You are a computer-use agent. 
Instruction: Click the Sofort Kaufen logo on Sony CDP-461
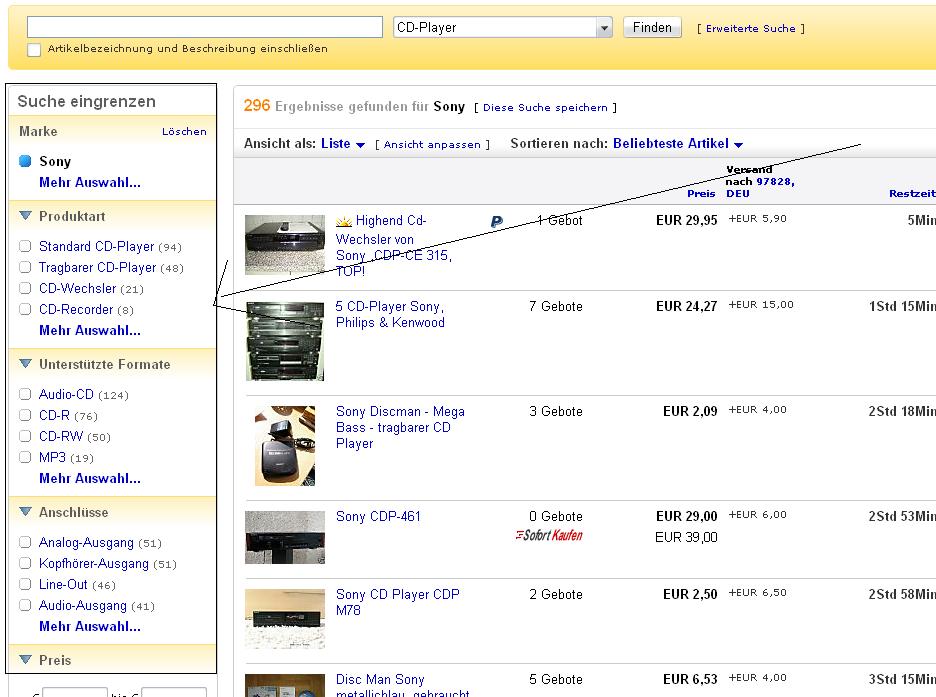tap(549, 535)
